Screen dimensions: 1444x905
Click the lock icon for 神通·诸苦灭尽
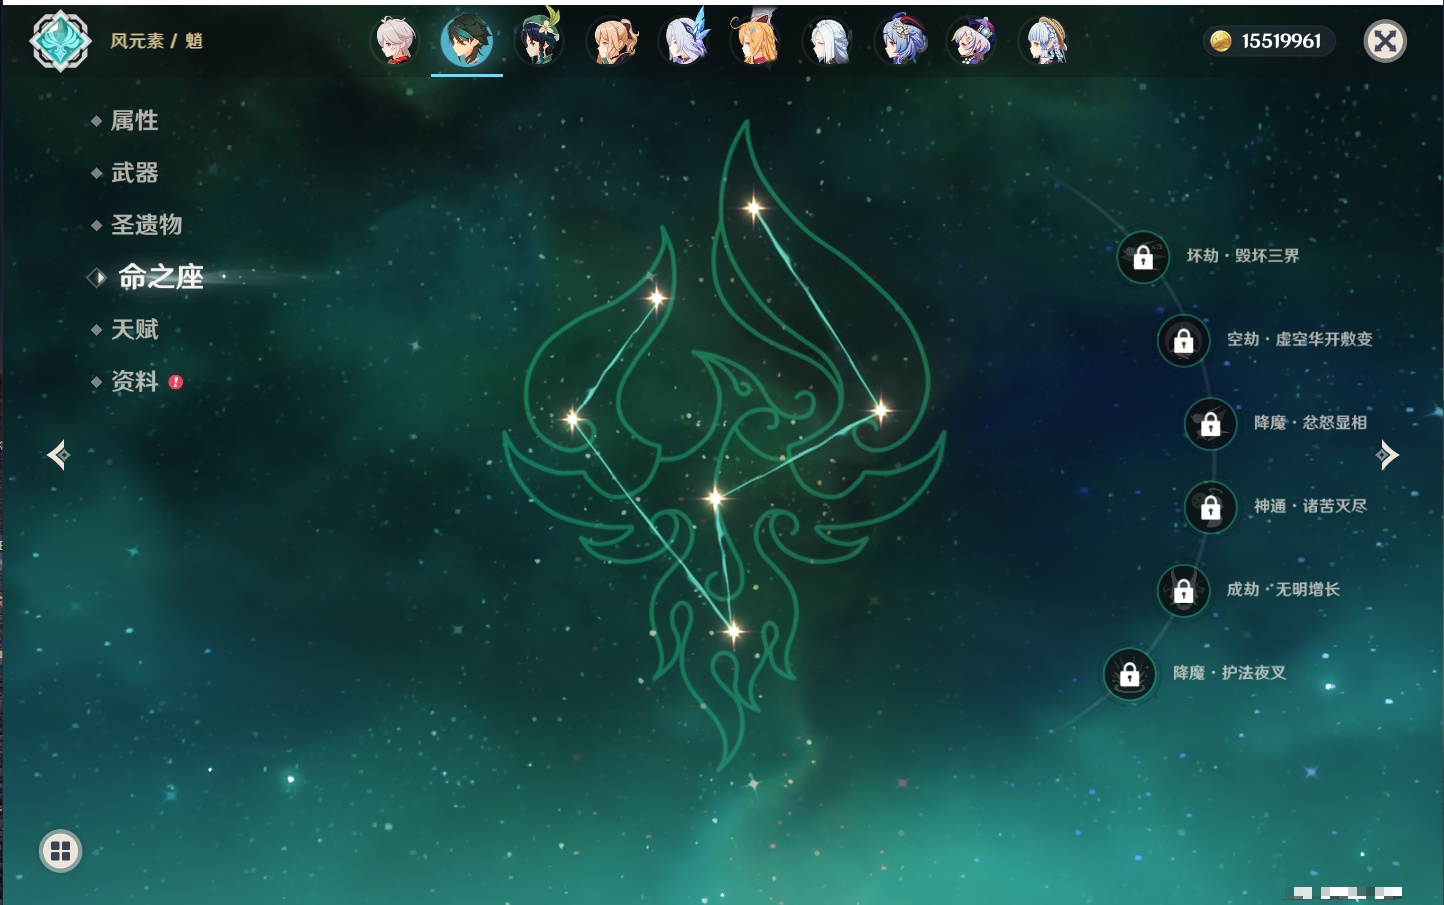[1210, 507]
